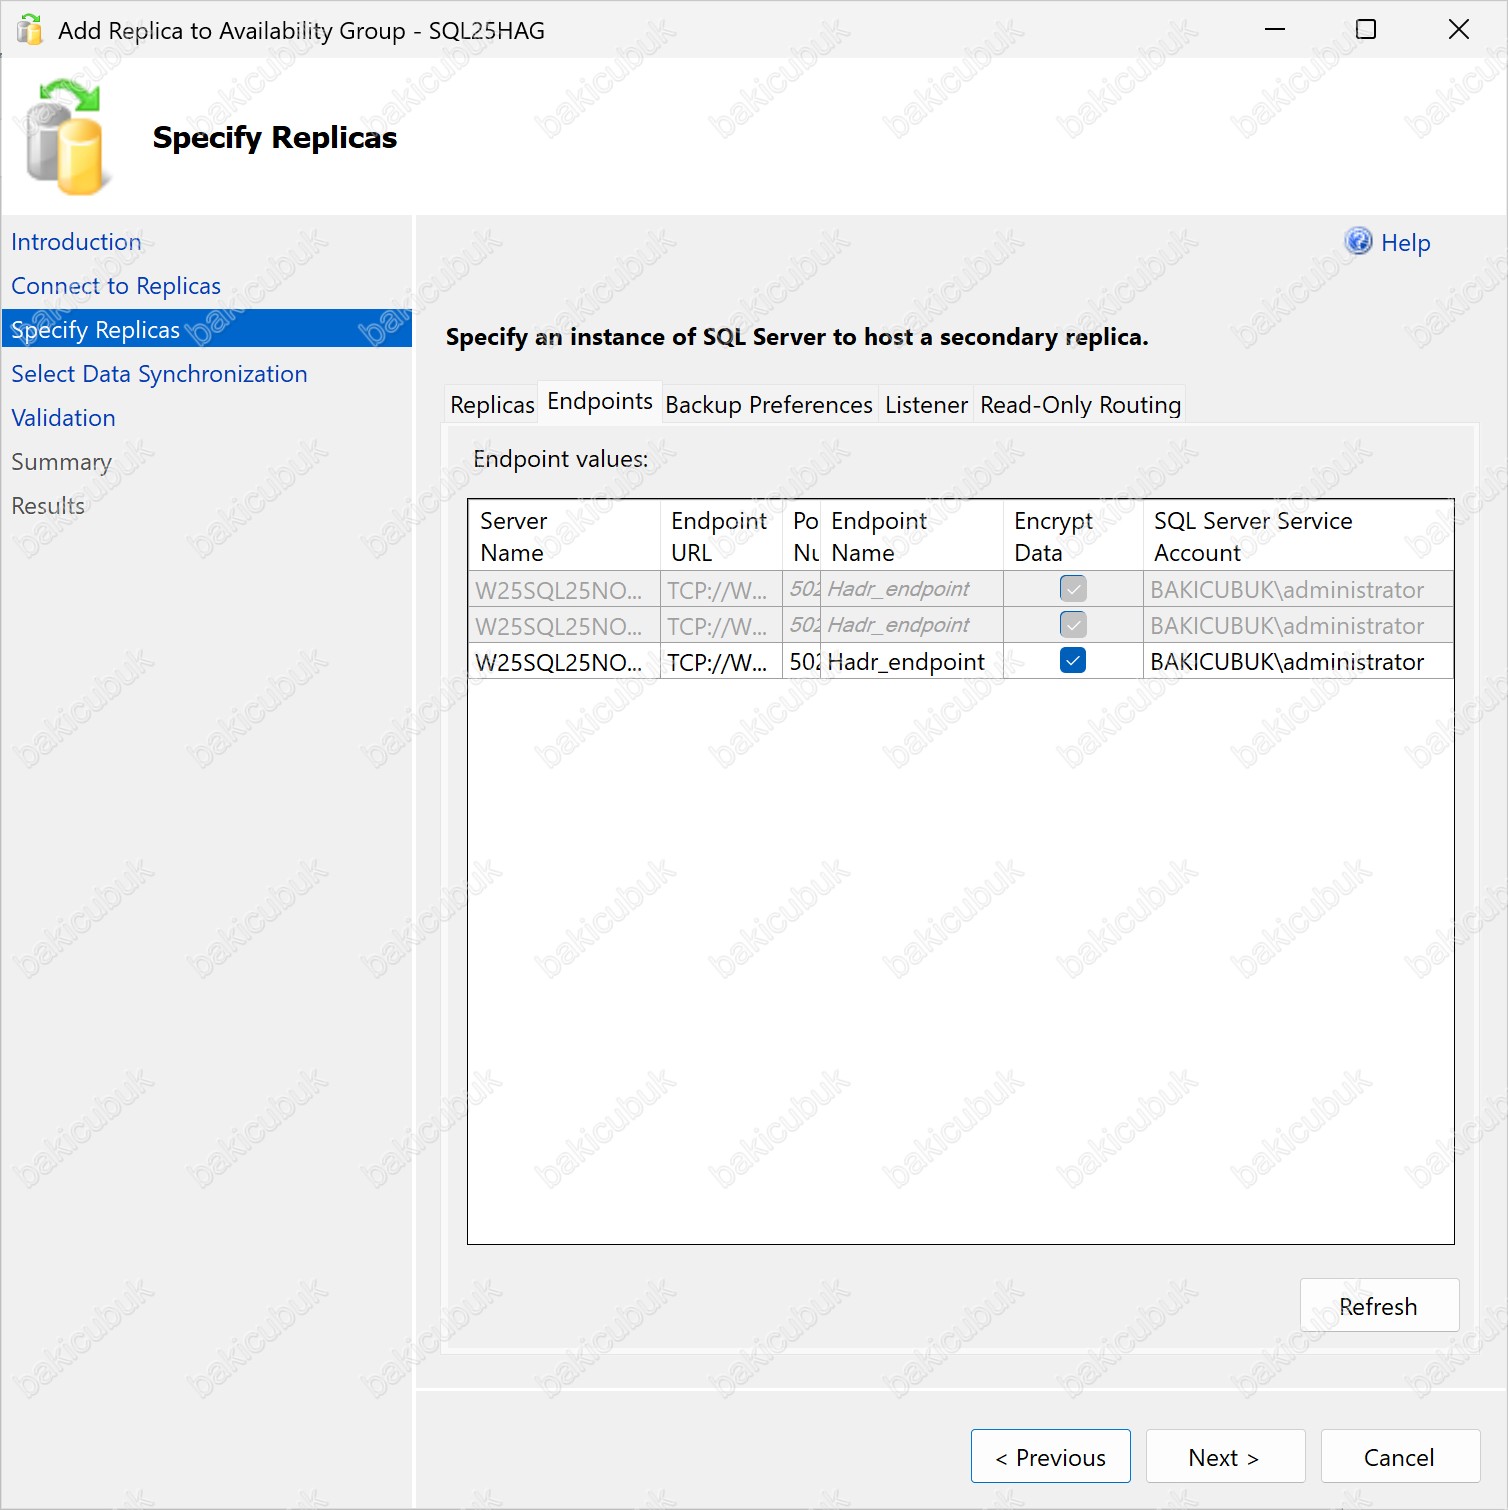
Task: Open the Read-Only Routing tab
Action: tap(1080, 405)
